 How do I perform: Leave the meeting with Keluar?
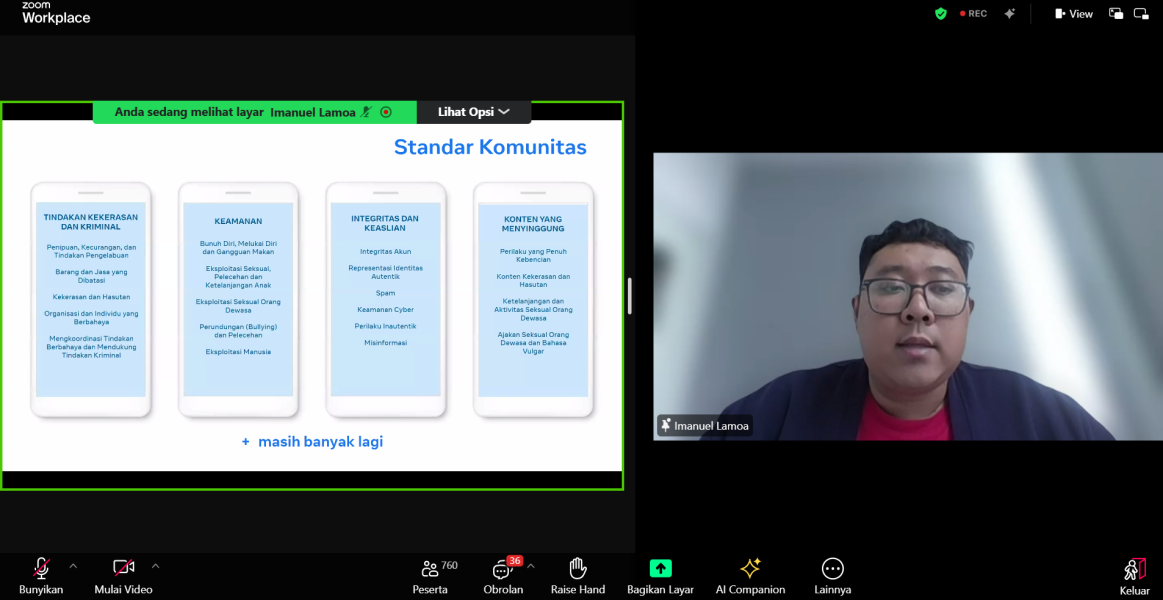pos(1134,569)
